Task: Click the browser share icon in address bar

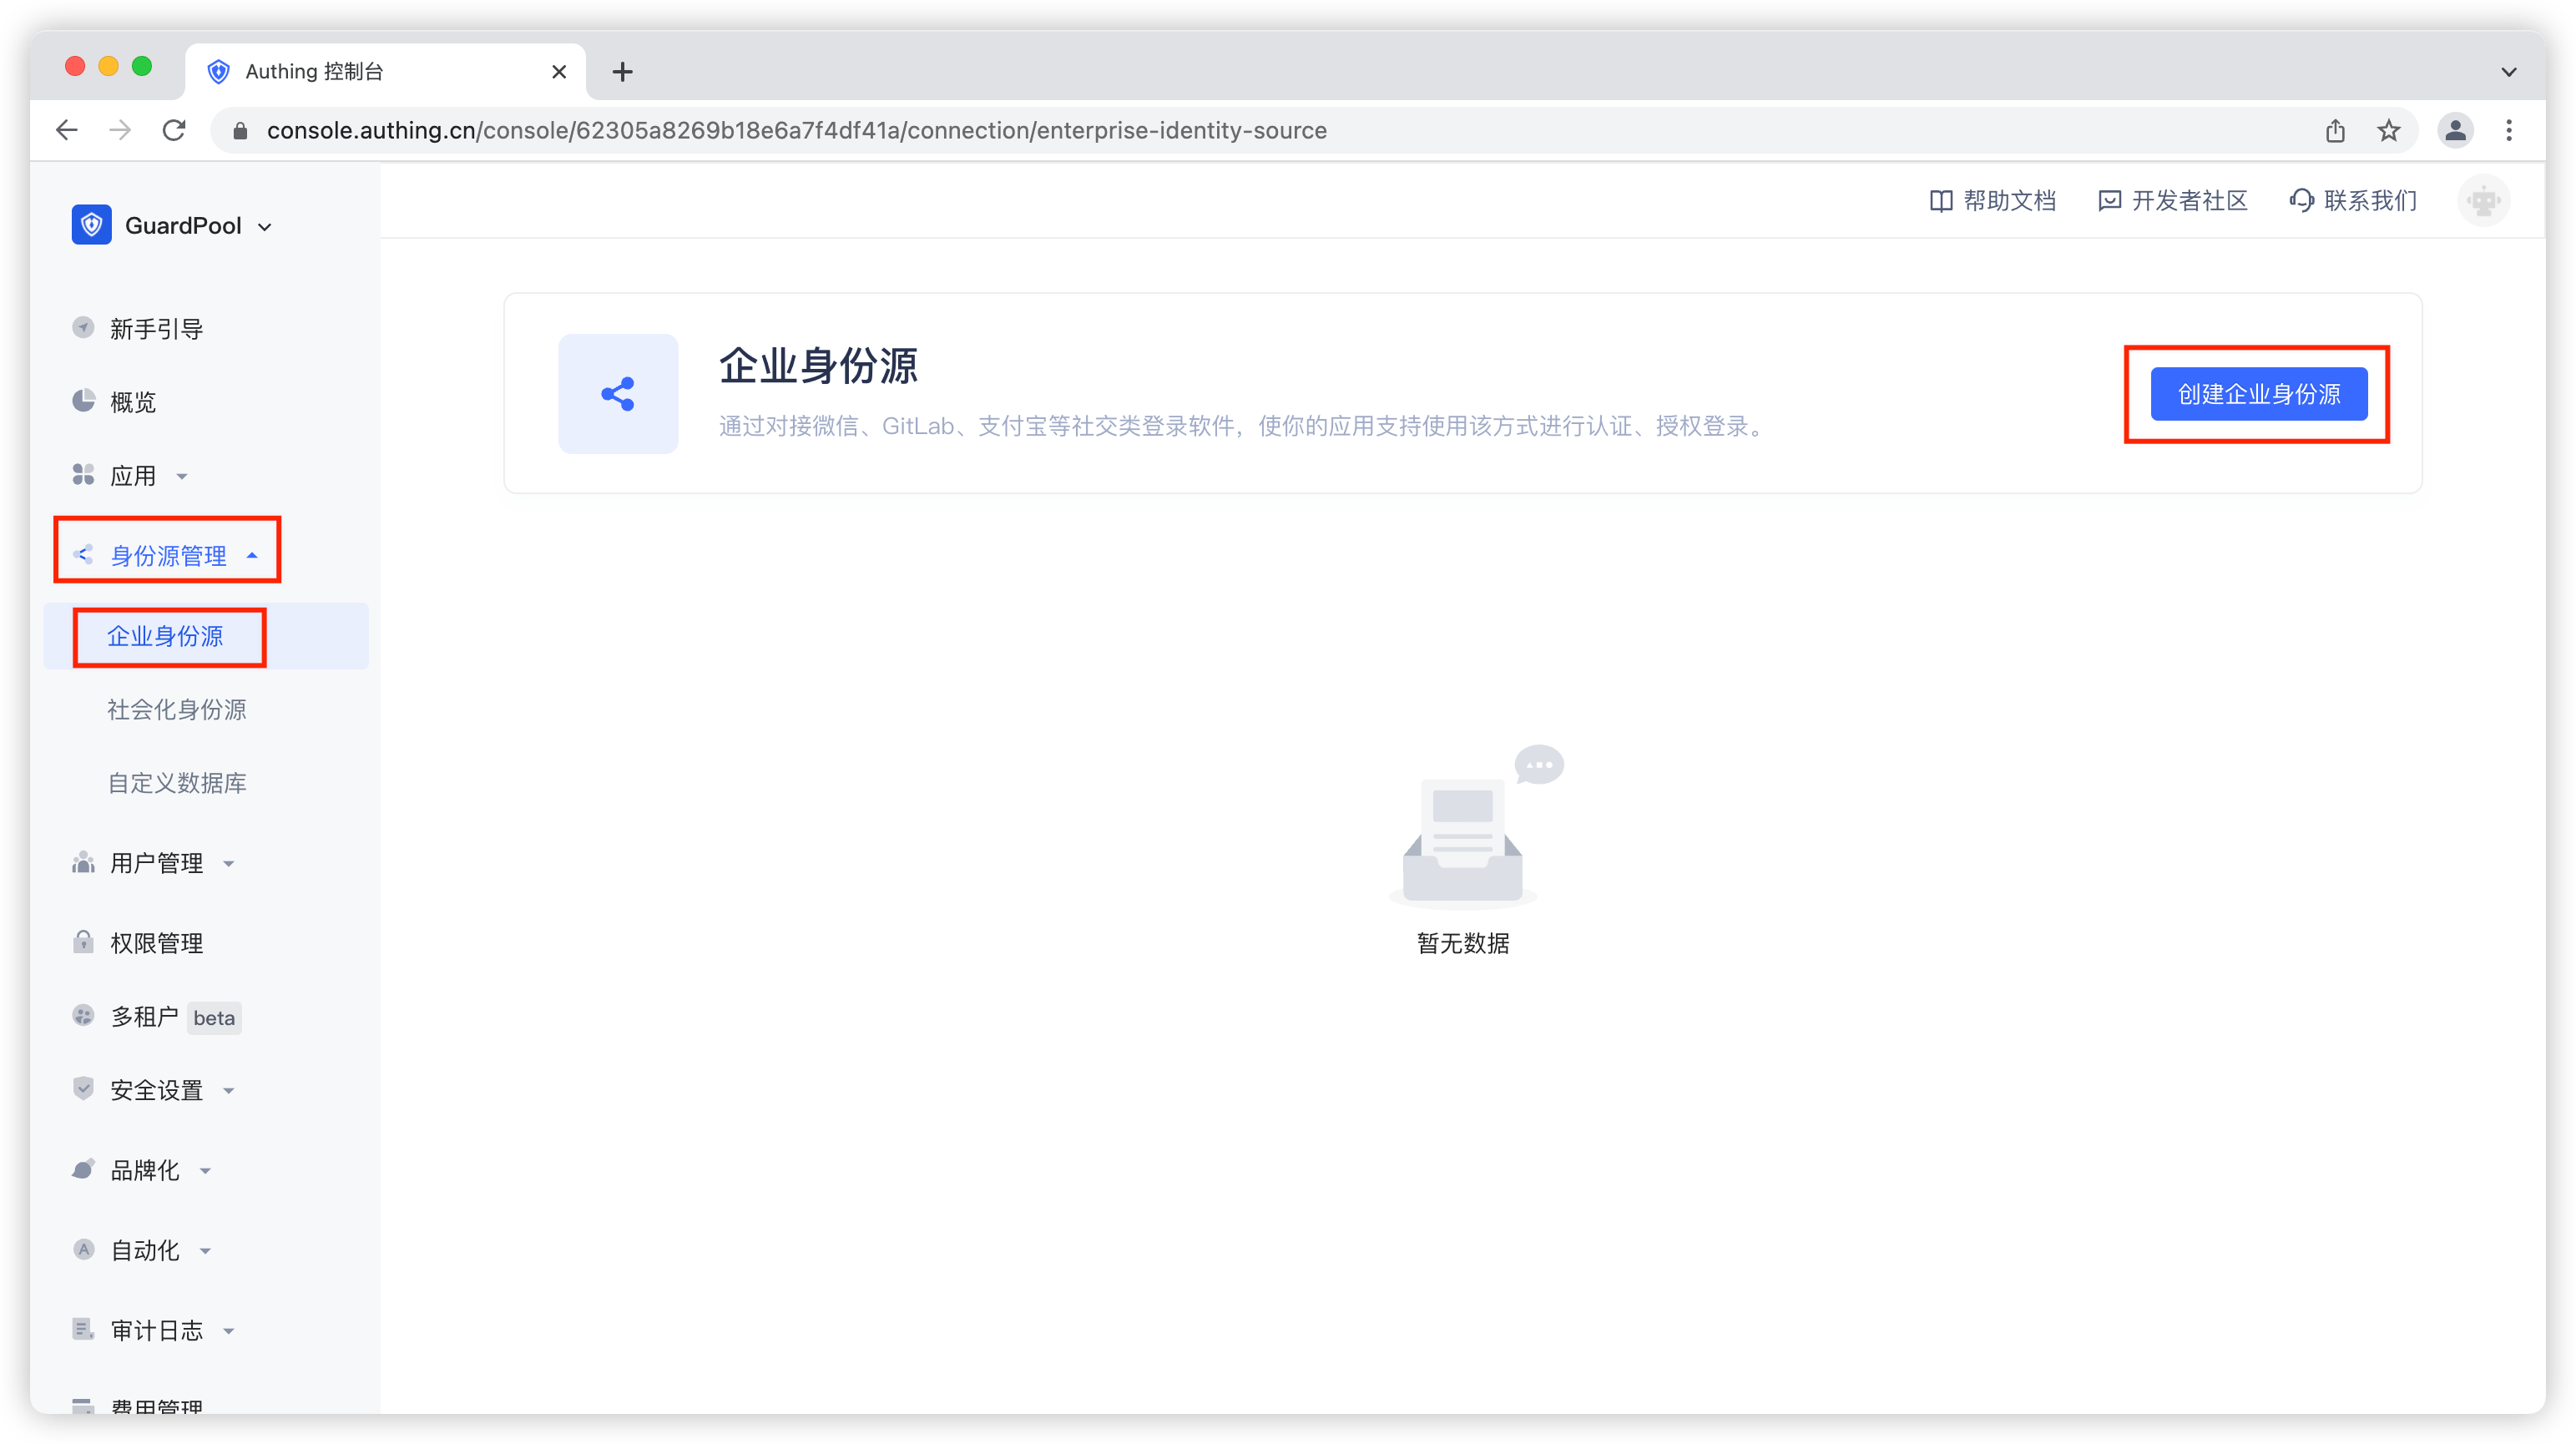Action: pyautogui.click(x=2335, y=131)
